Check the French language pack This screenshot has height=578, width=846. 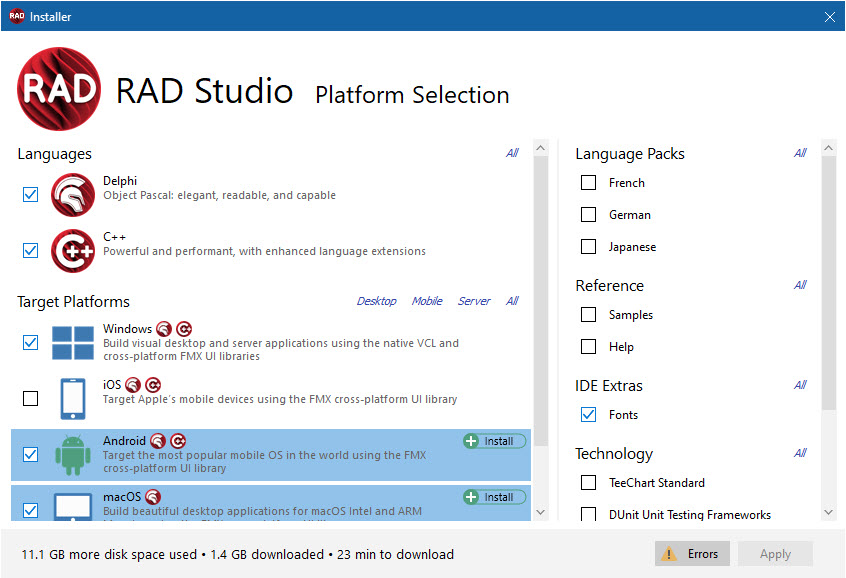588,182
